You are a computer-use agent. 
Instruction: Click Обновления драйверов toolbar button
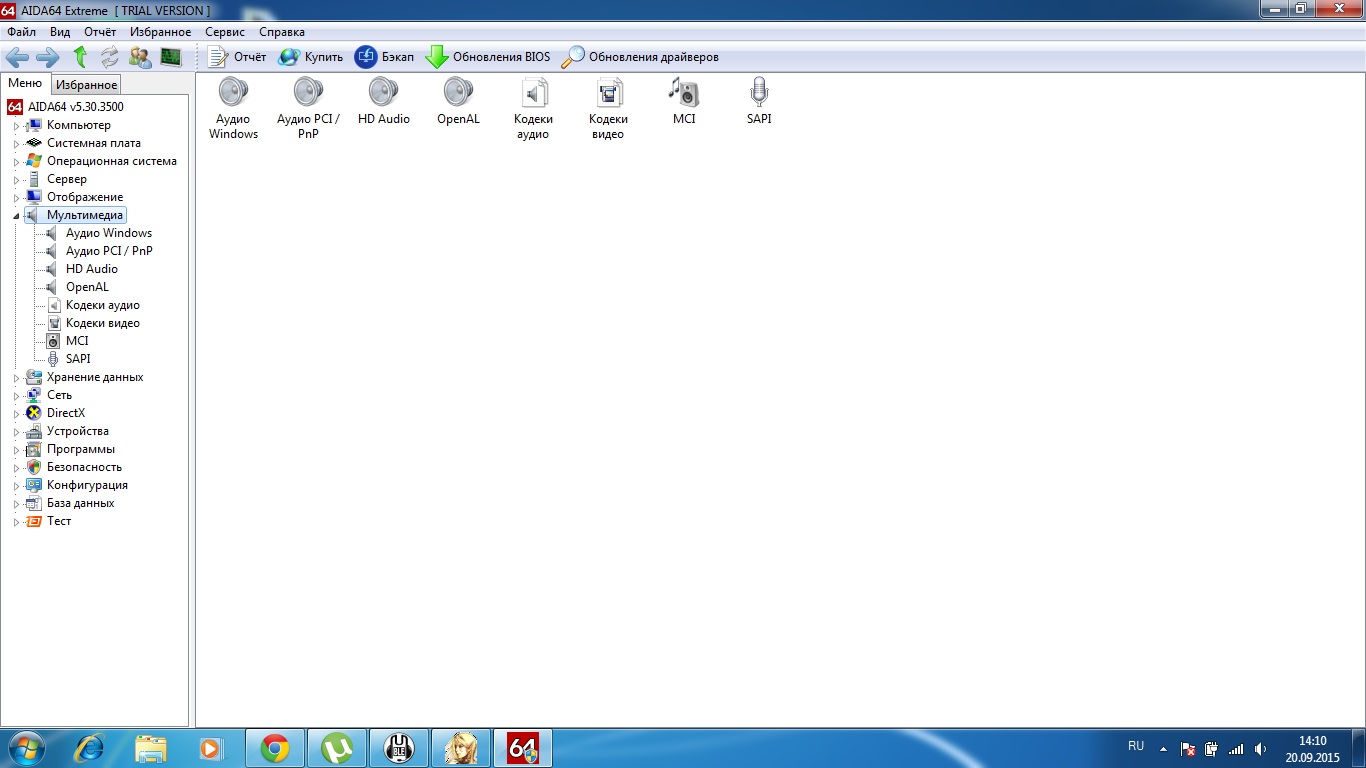(639, 57)
